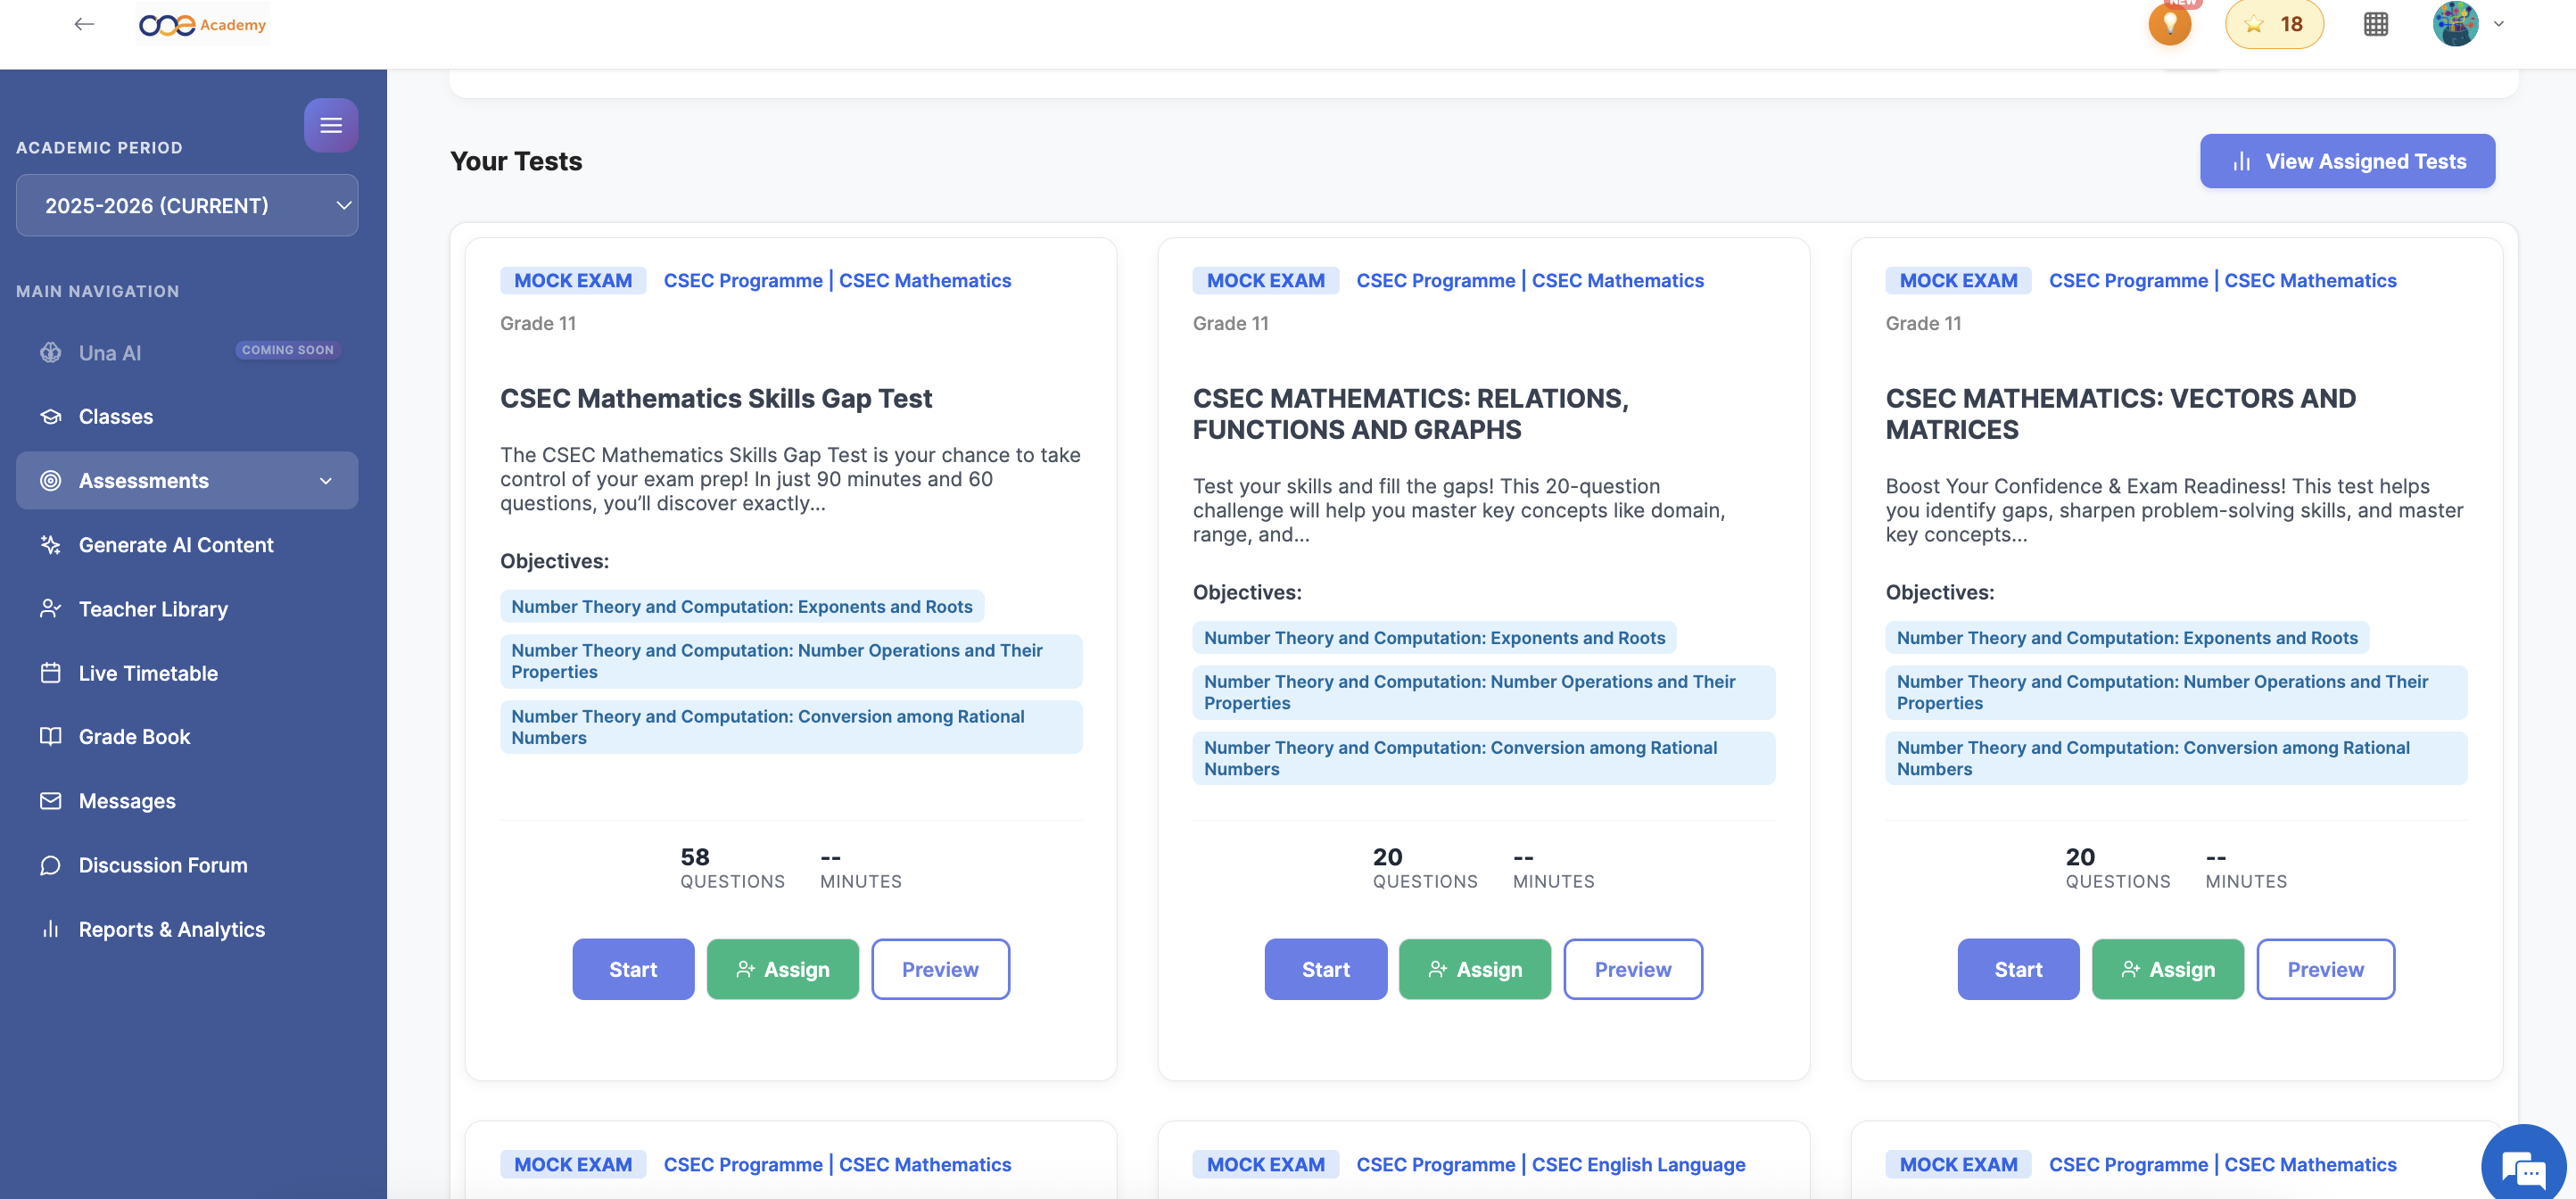Click the One Academy logo
Viewport: 2576px width, 1199px height.
[x=203, y=24]
